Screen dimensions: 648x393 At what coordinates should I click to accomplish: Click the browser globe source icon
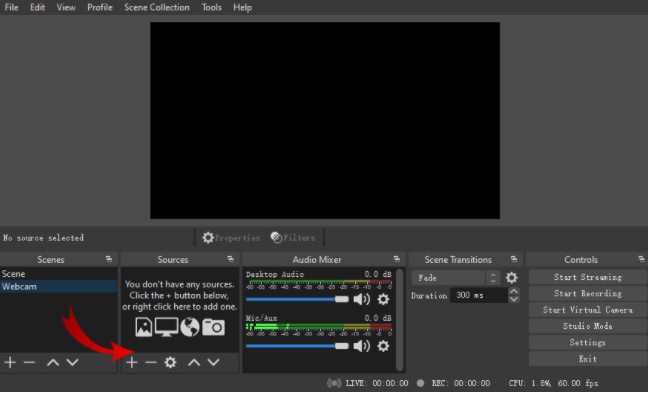point(190,327)
